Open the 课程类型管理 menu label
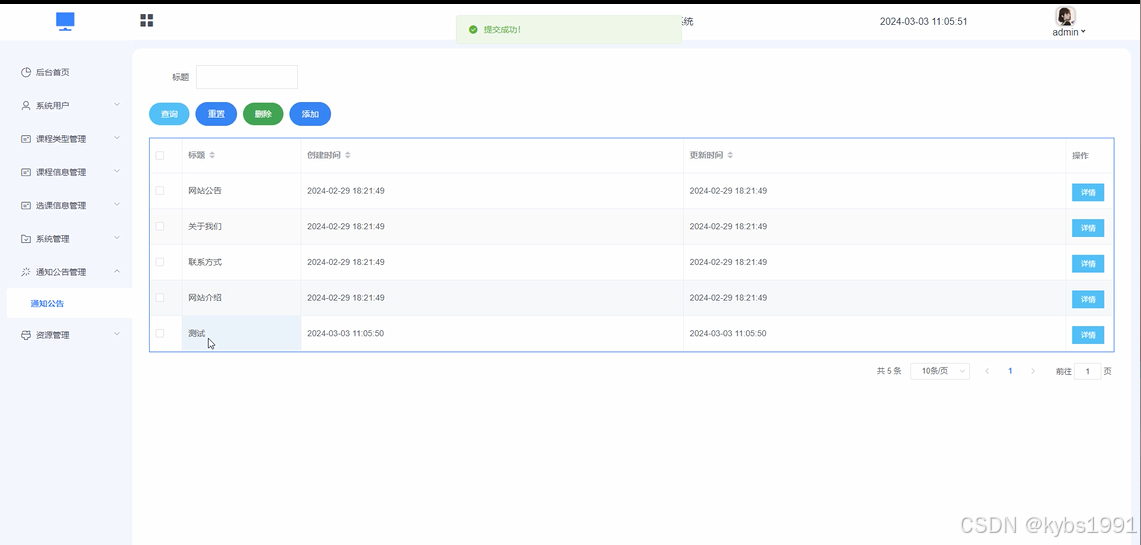Image resolution: width=1141 pixels, height=545 pixels. point(61,139)
